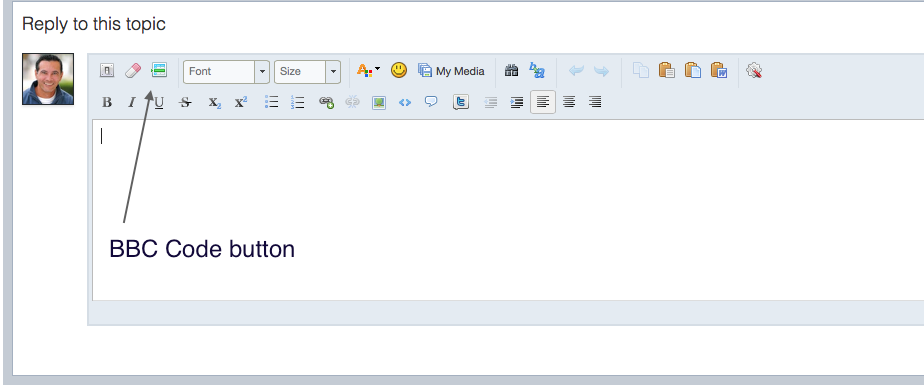Toggle bold formatting

(107, 103)
